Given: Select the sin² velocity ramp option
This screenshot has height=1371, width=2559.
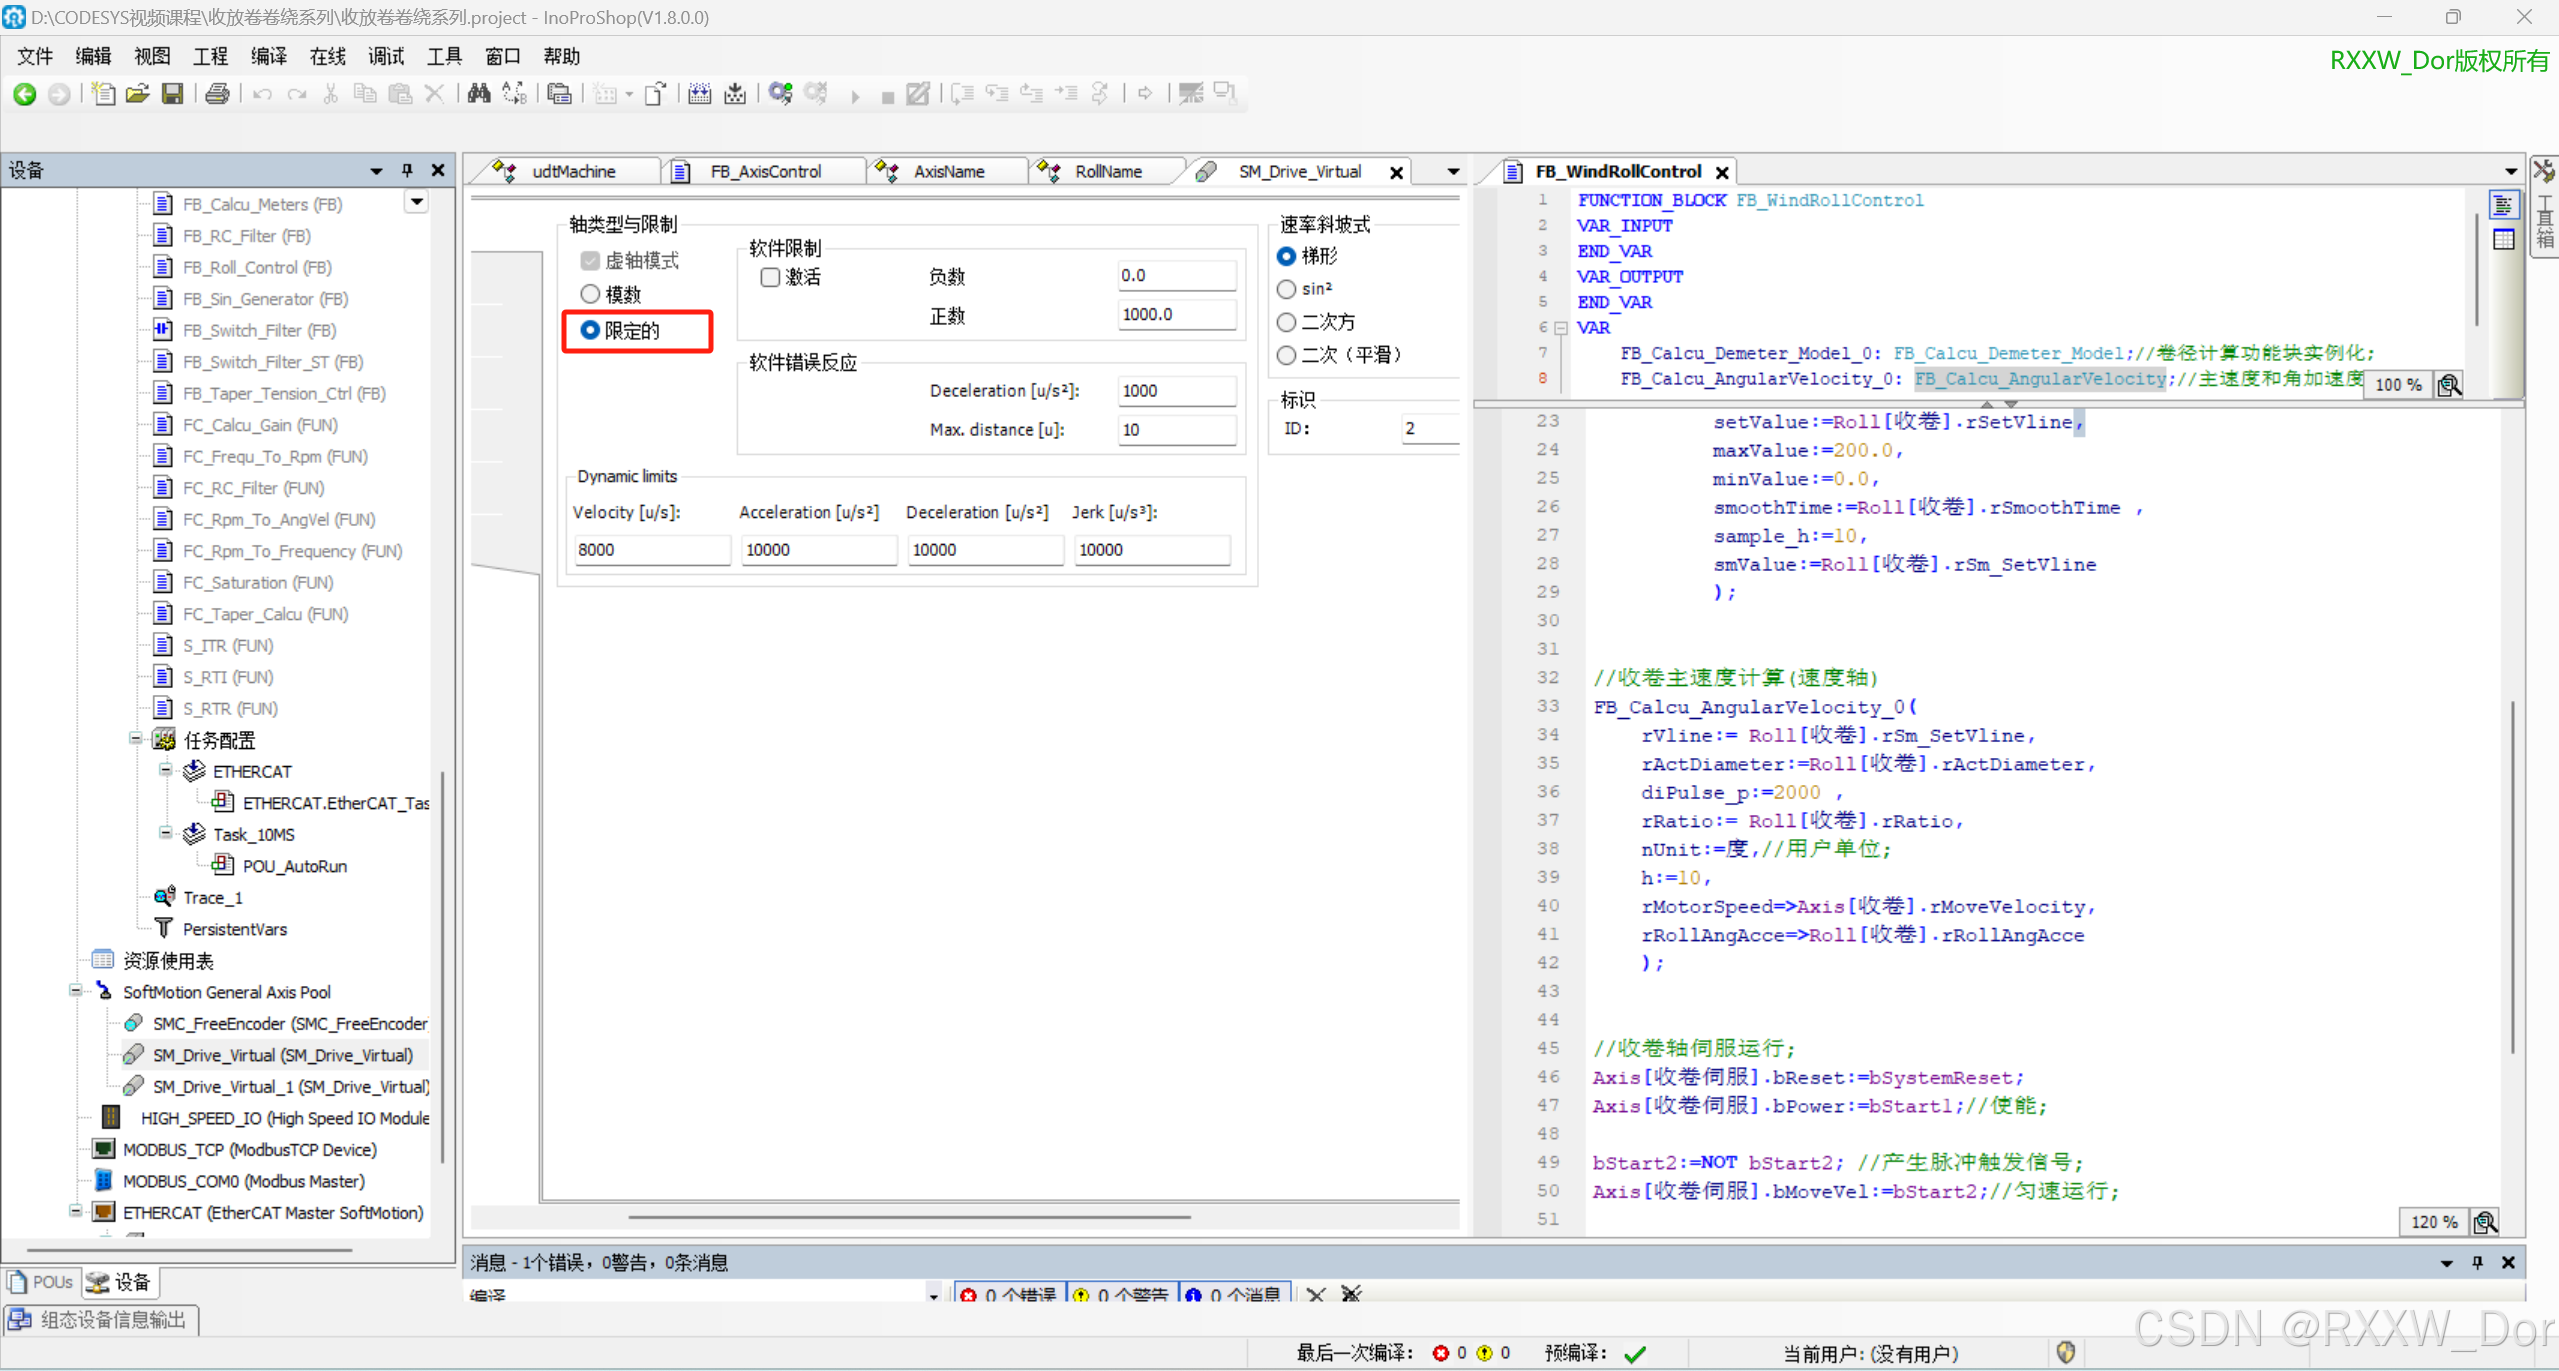Looking at the screenshot, I should click(x=1287, y=289).
